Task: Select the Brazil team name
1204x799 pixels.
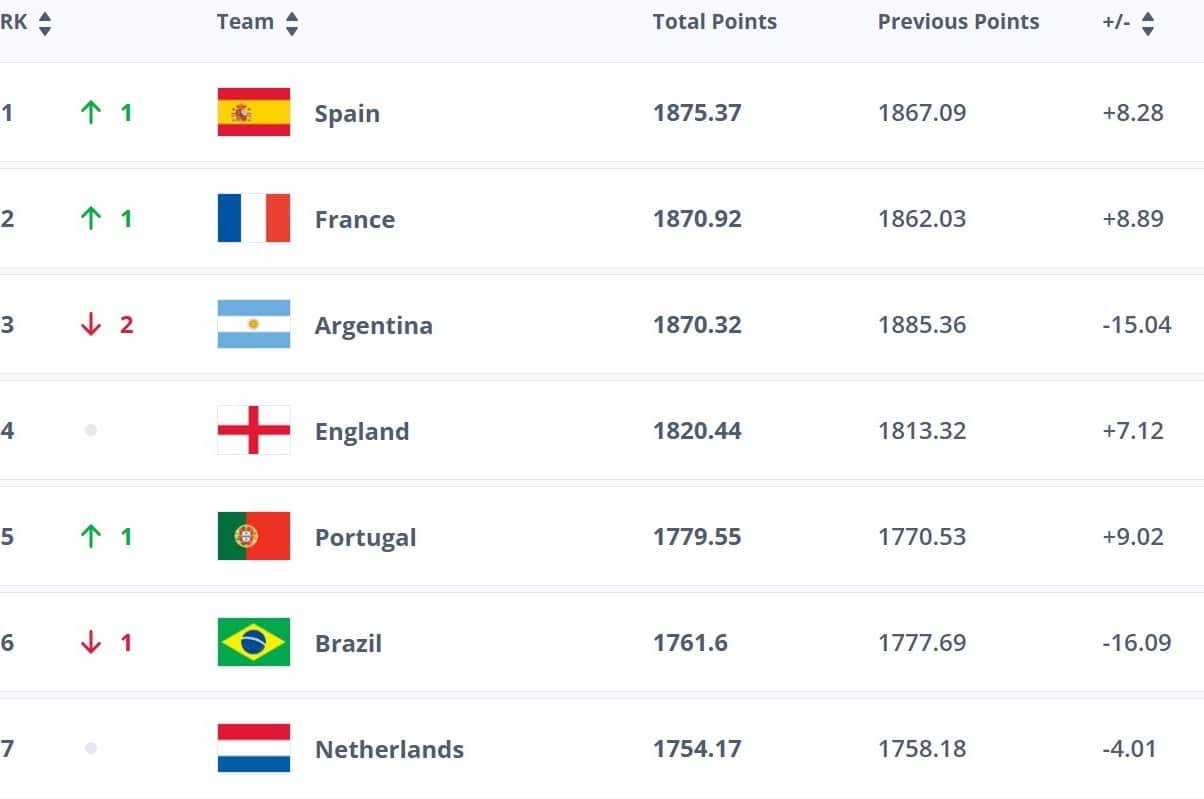Action: click(348, 644)
